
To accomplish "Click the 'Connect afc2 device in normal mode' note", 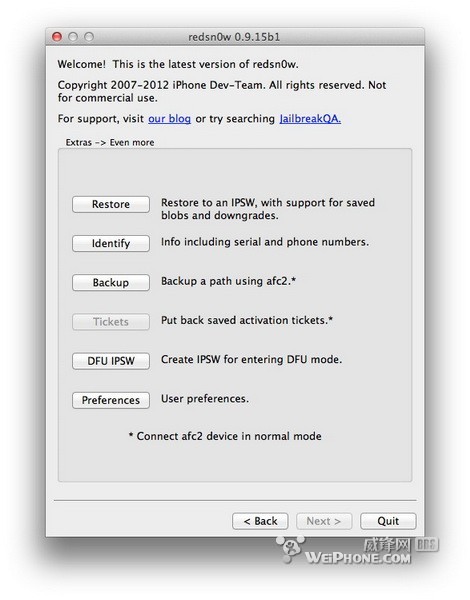I will (x=225, y=436).
